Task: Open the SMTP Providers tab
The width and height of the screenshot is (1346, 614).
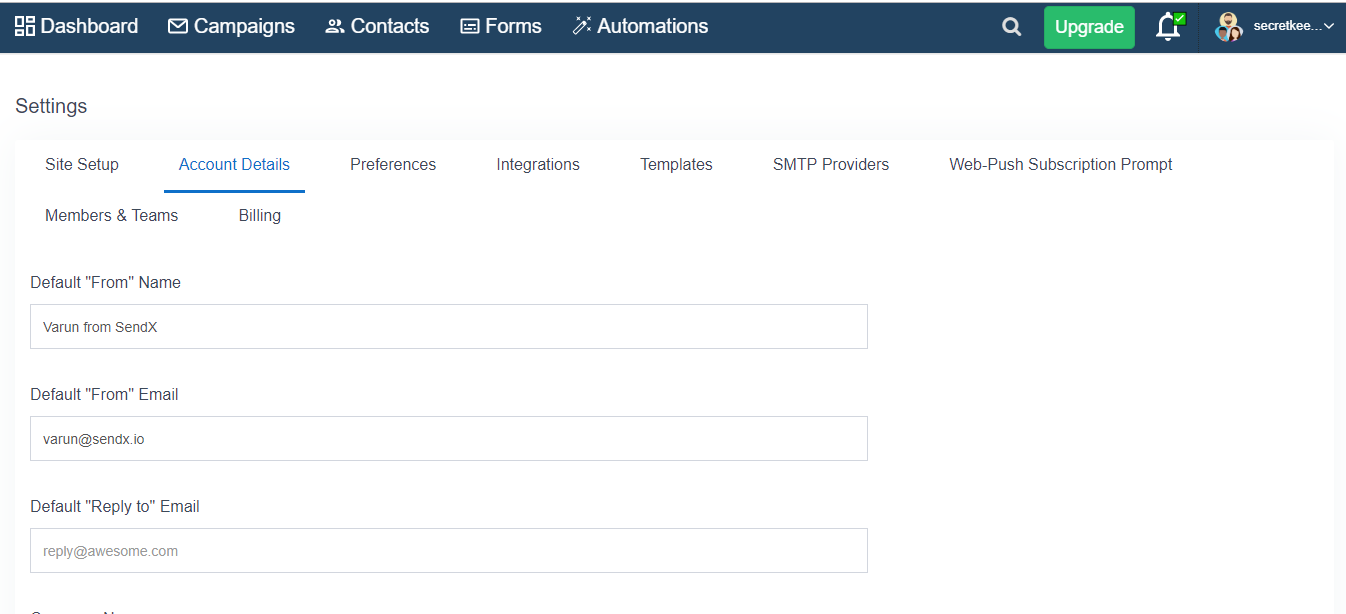Action: [x=830, y=165]
